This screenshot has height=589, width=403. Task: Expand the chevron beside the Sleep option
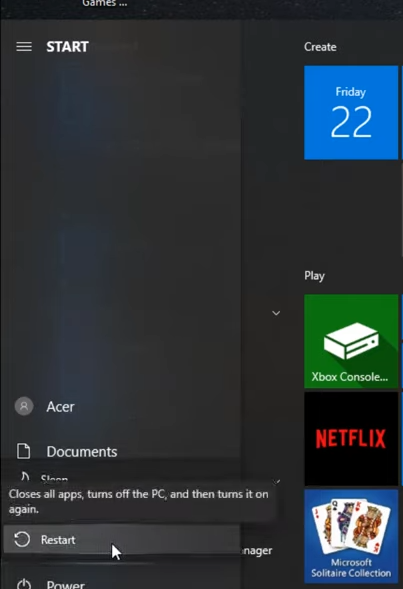[276, 481]
